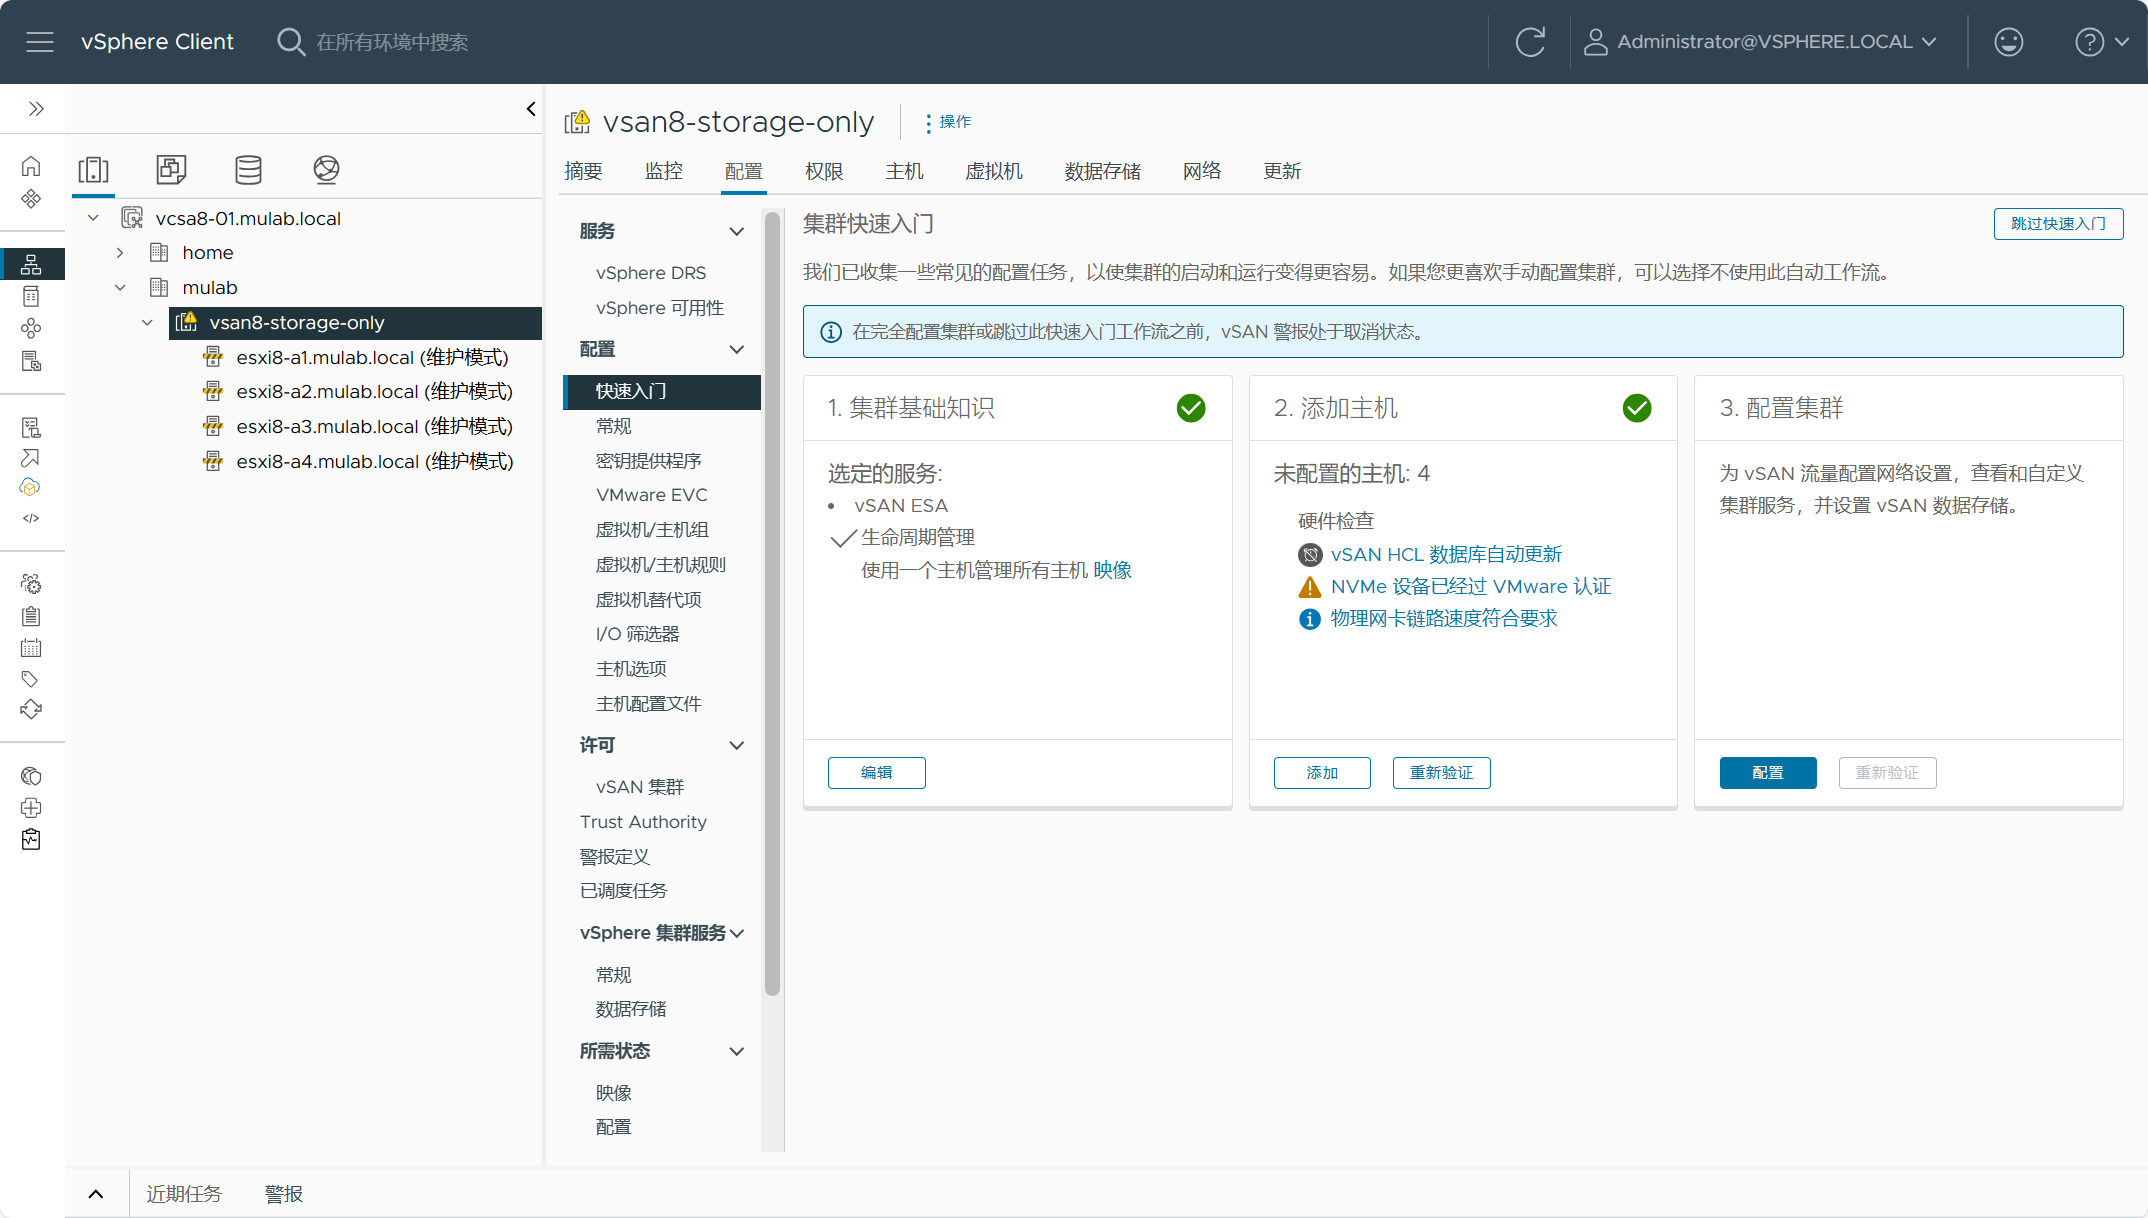The height and width of the screenshot is (1218, 2148).
Task: Open the smiley feedback icon
Action: tap(2008, 42)
